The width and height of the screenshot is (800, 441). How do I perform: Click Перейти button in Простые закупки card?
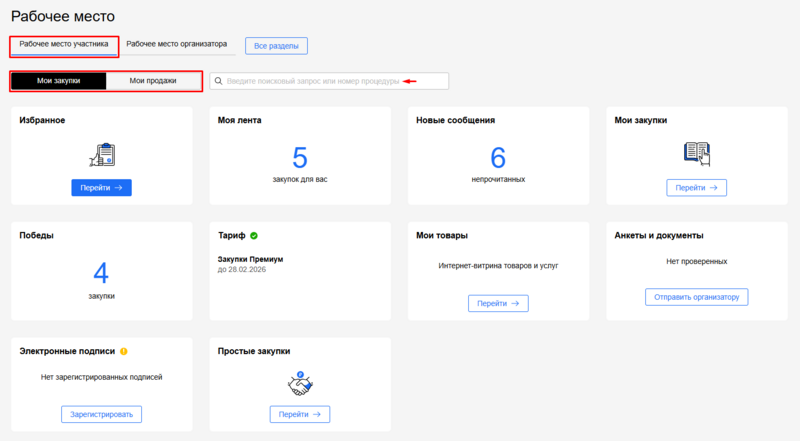click(300, 414)
